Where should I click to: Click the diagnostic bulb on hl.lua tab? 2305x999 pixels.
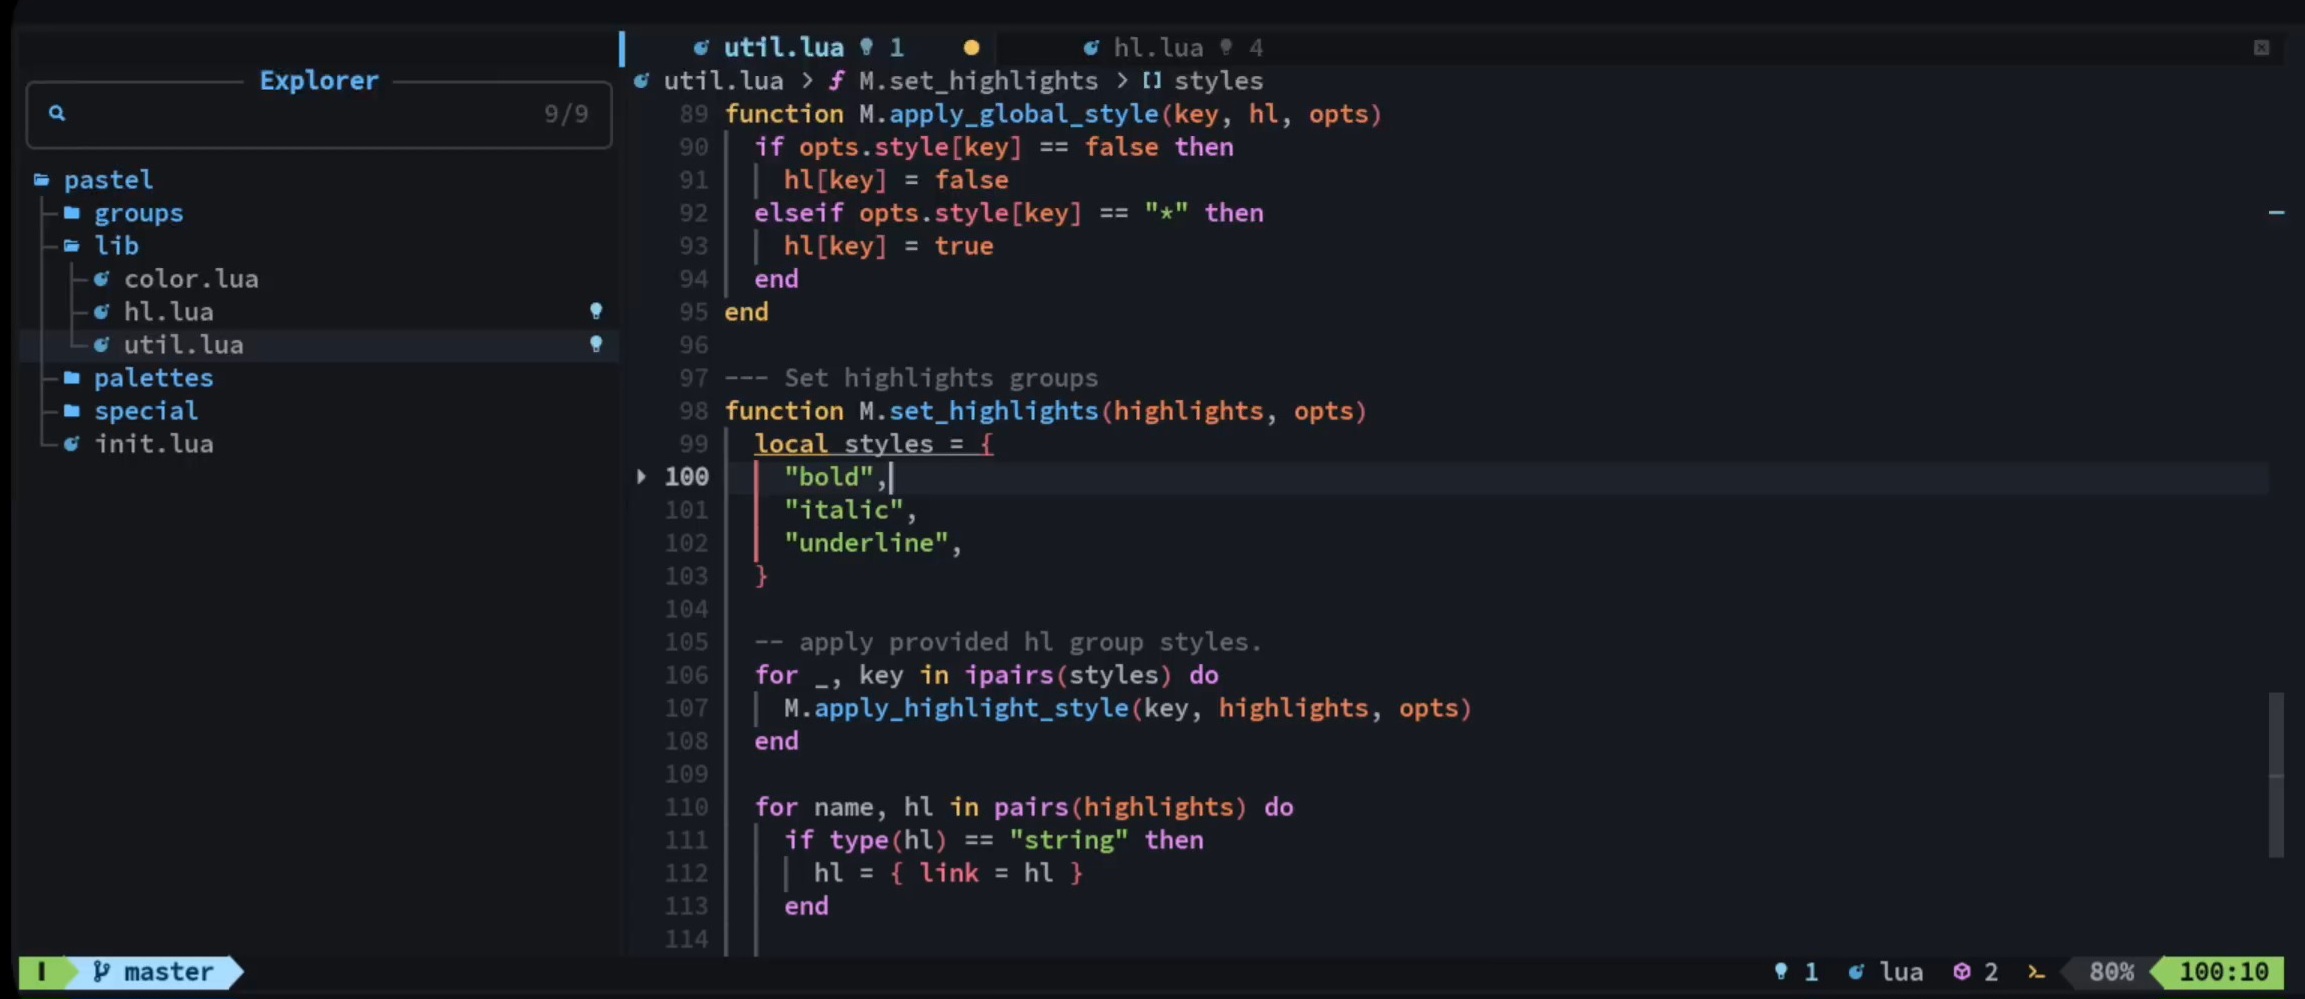1226,47
